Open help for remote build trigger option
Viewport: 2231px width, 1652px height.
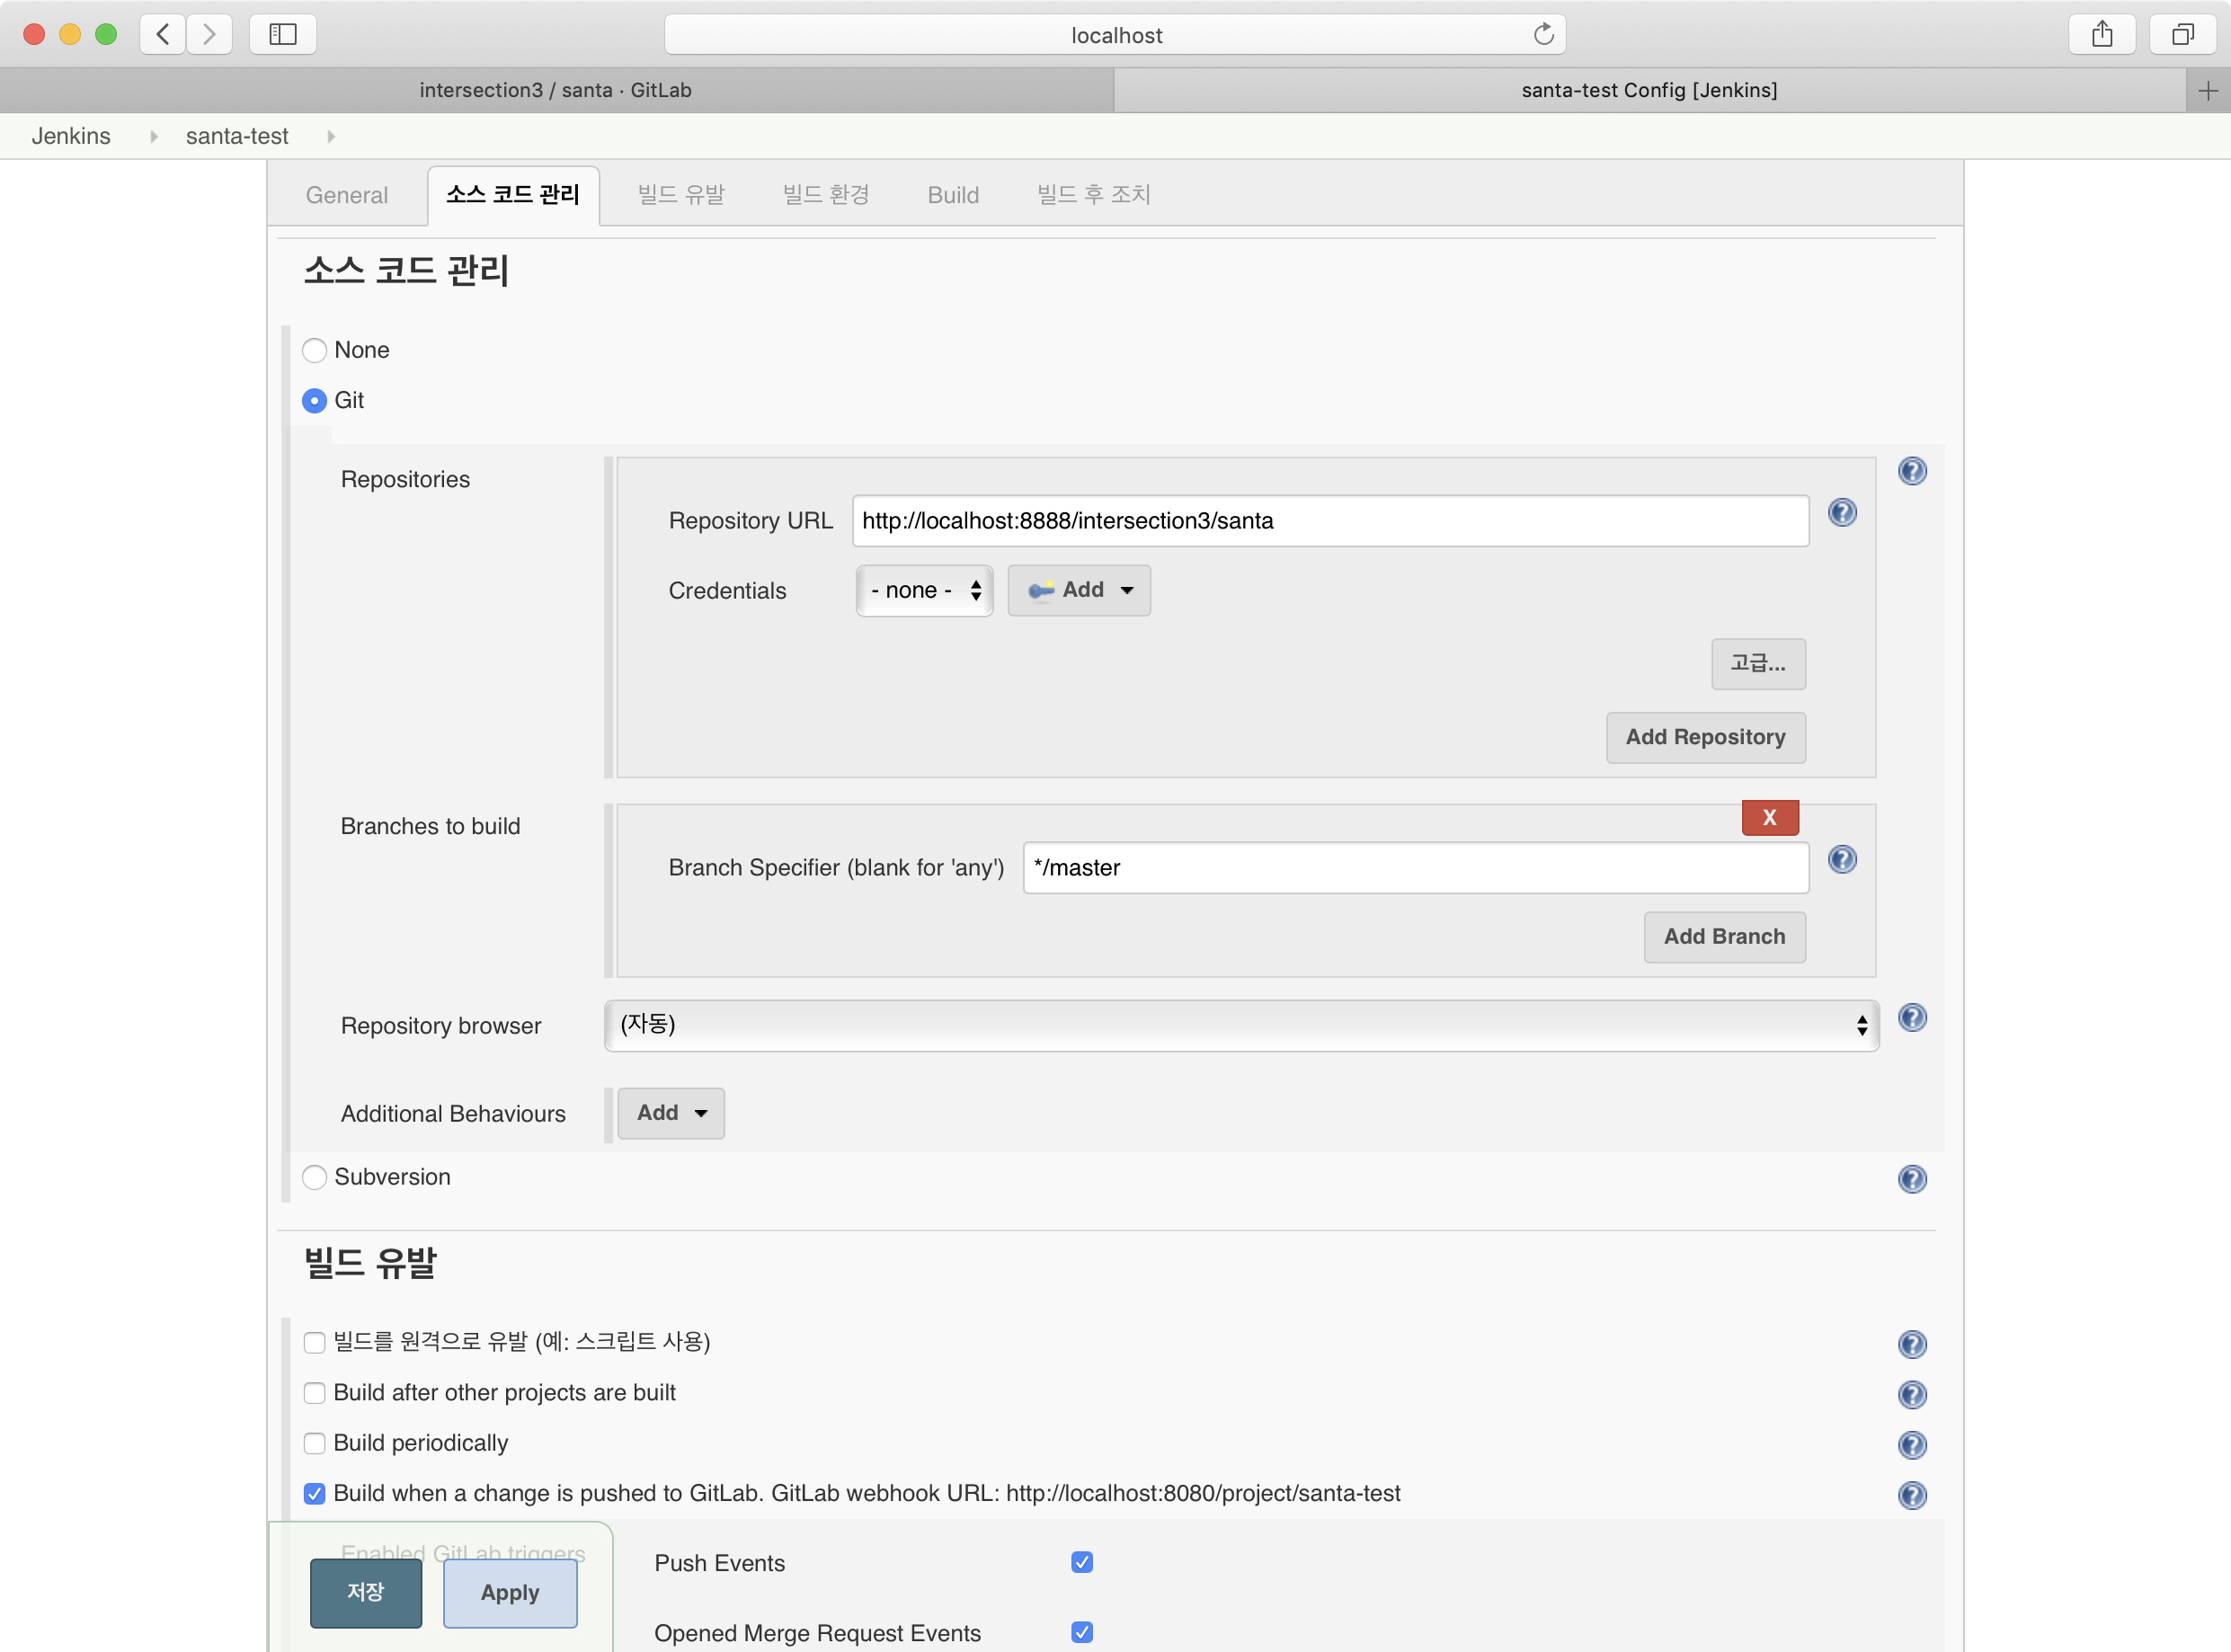click(1912, 1344)
